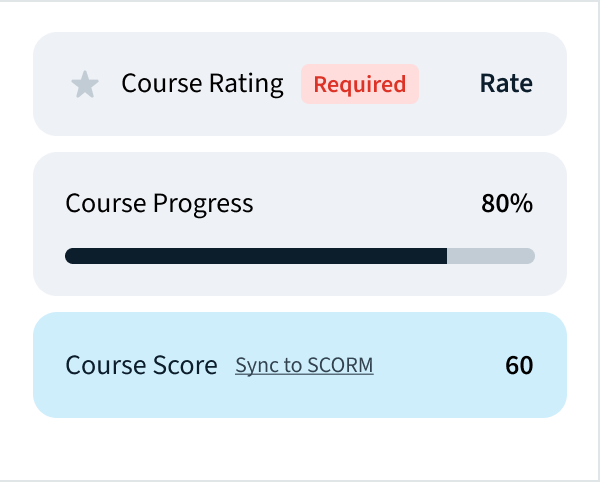The width and height of the screenshot is (600, 482).
Task: Click where the progress fill ends at 80%
Action: pyautogui.click(x=446, y=256)
